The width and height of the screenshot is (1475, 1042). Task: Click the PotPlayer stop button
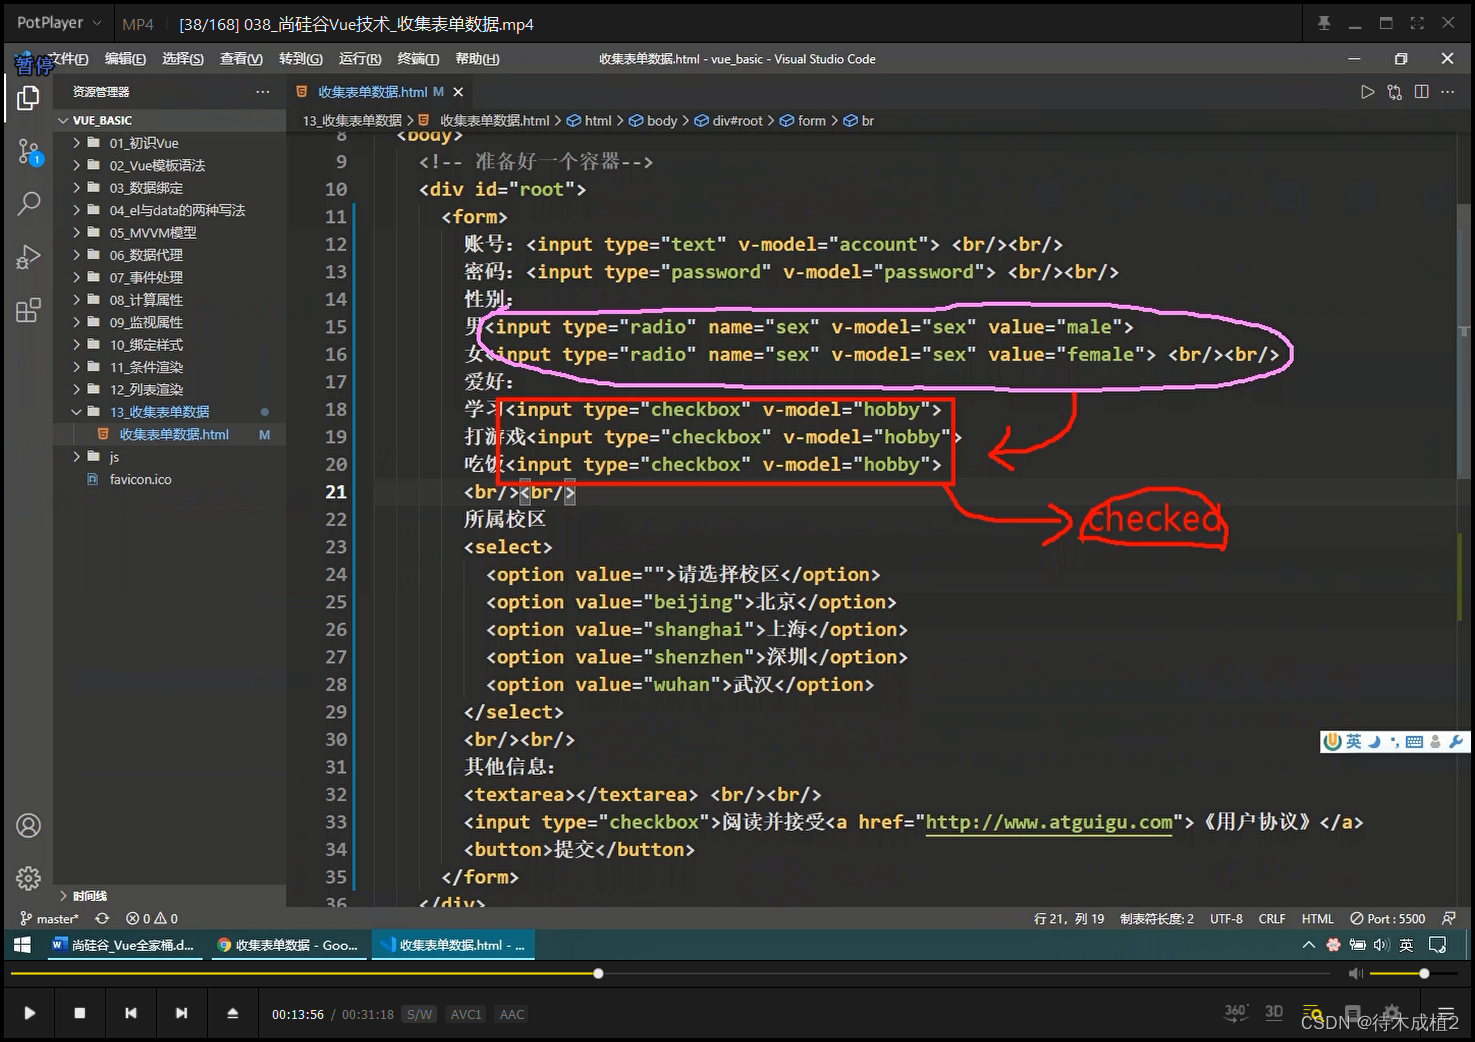tap(80, 1013)
